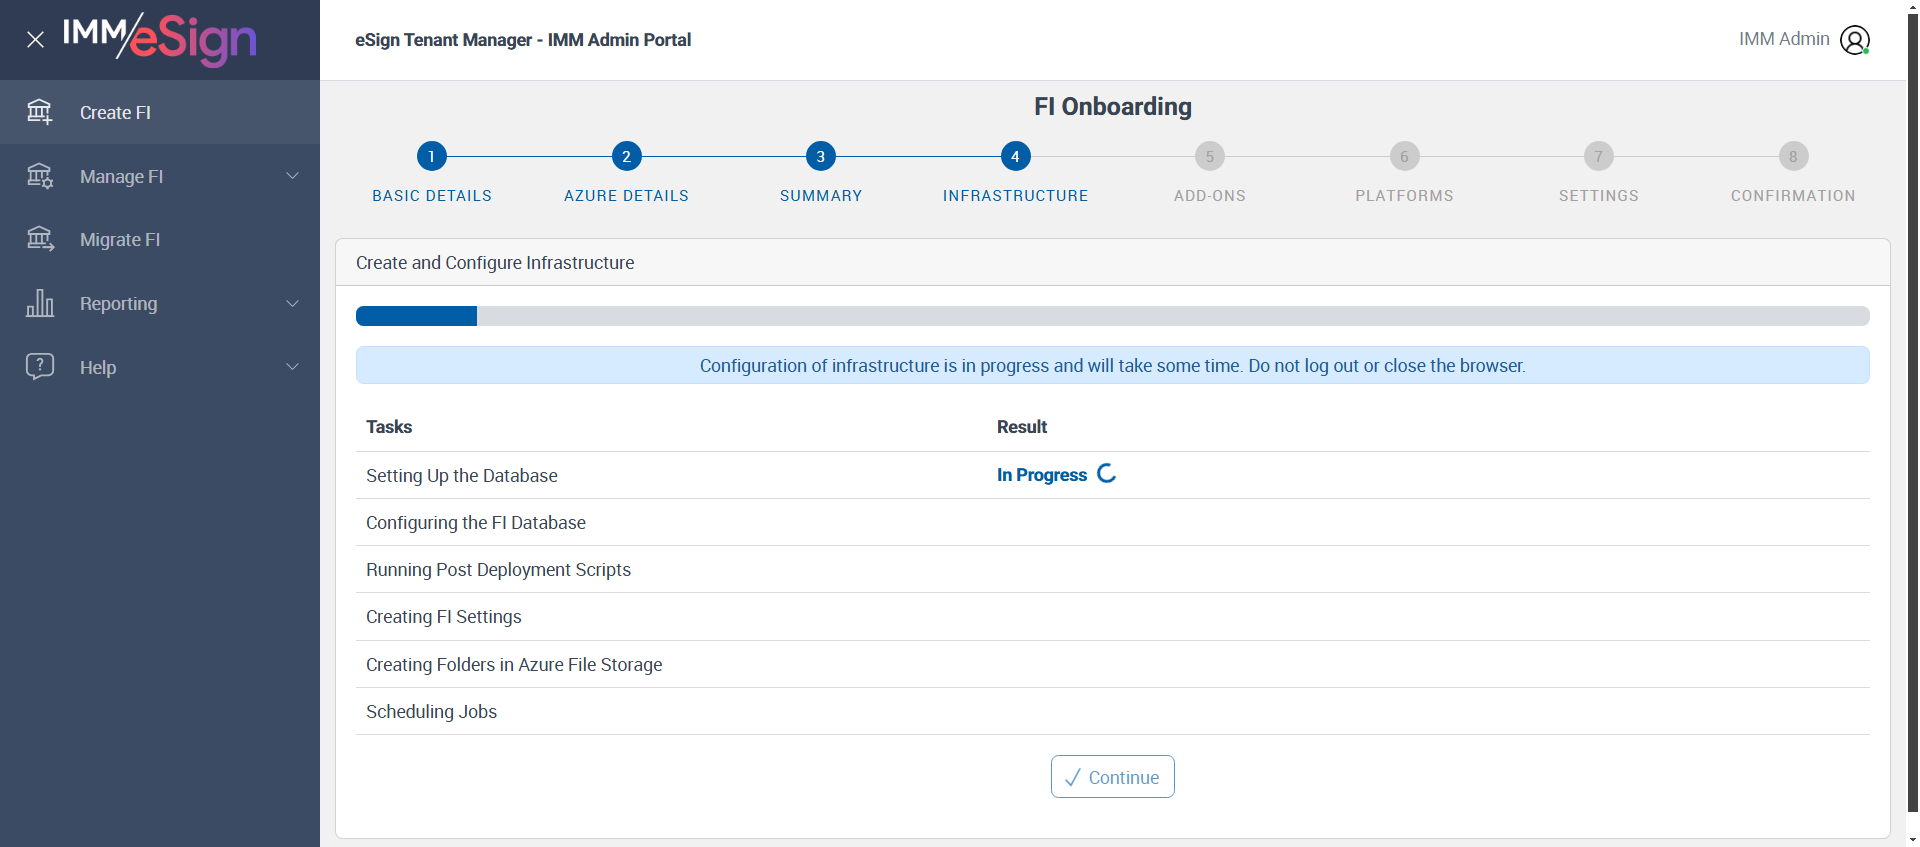The width and height of the screenshot is (1920, 847).
Task: Click the Create FI bank icon
Action: [x=40, y=112]
